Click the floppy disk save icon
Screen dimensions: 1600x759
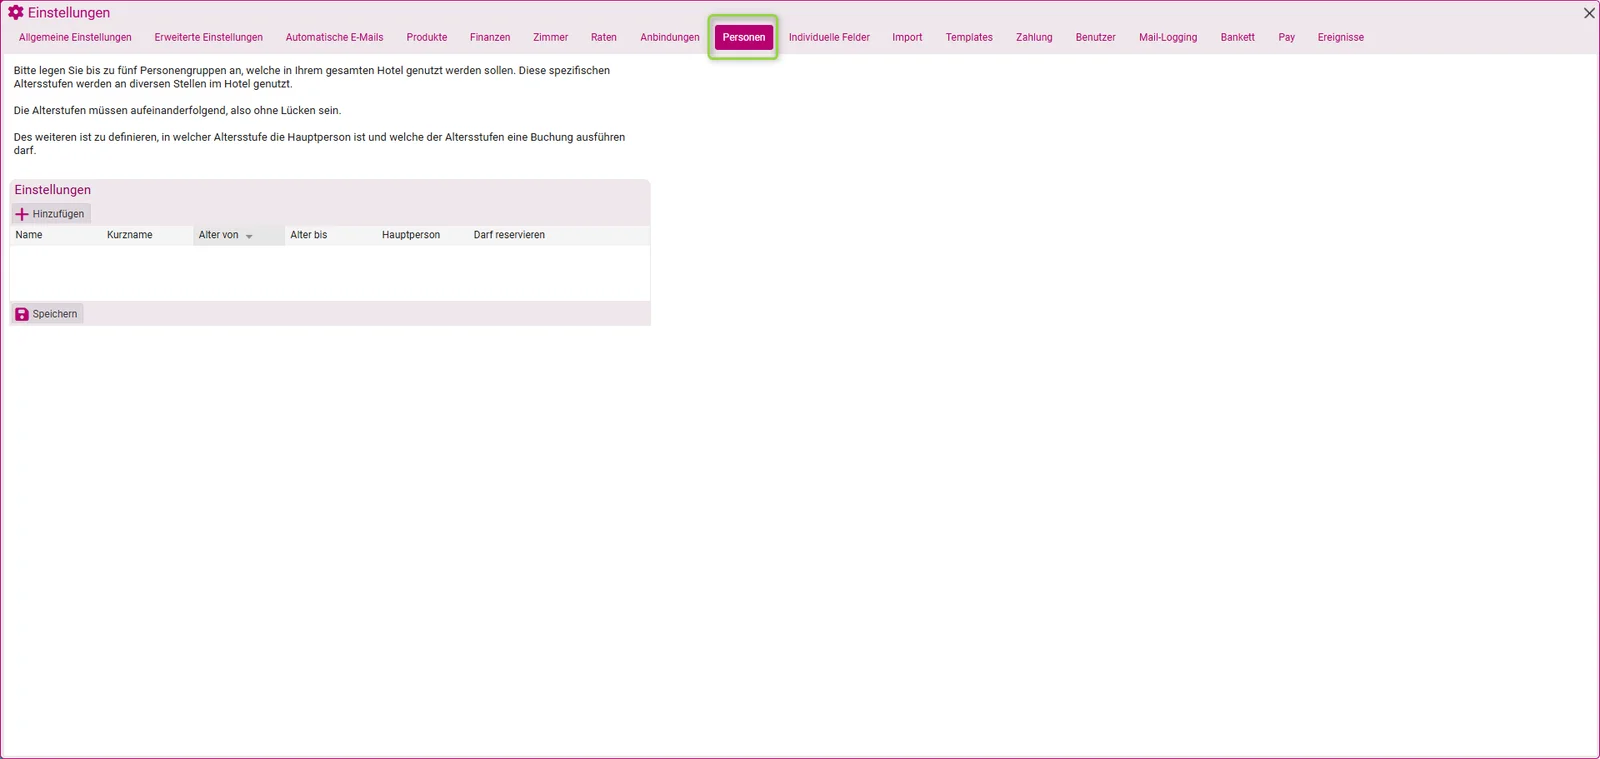click(x=22, y=314)
